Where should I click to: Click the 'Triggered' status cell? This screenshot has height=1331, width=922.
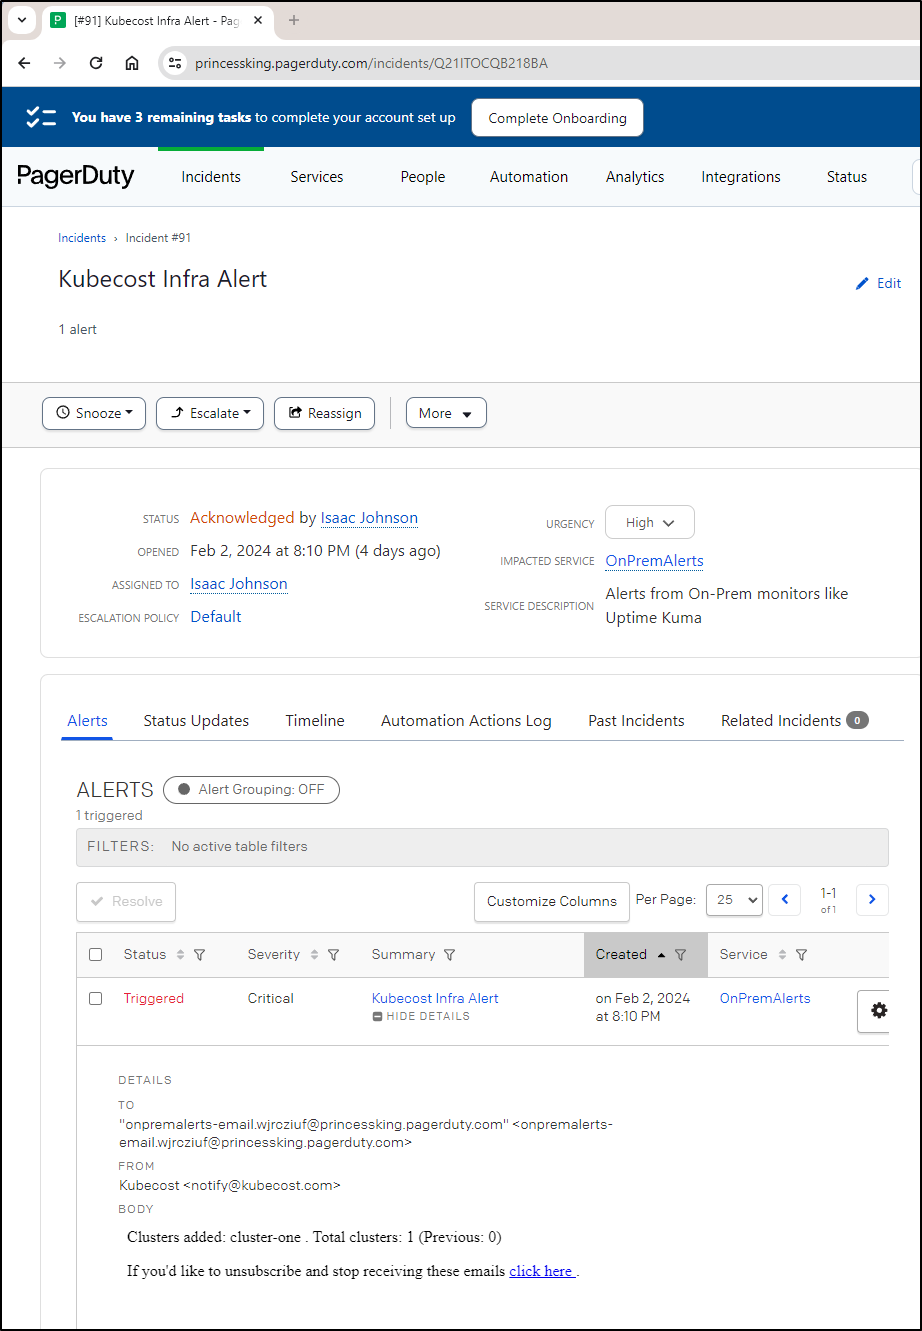[154, 998]
